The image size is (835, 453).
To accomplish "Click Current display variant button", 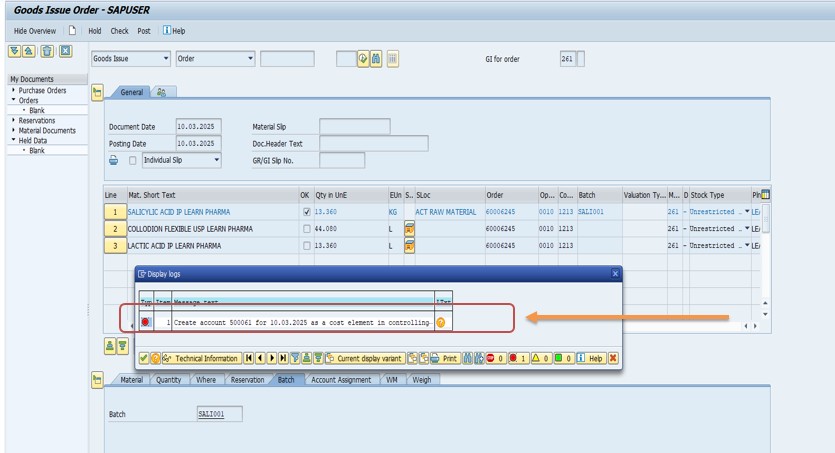I will (x=365, y=358).
